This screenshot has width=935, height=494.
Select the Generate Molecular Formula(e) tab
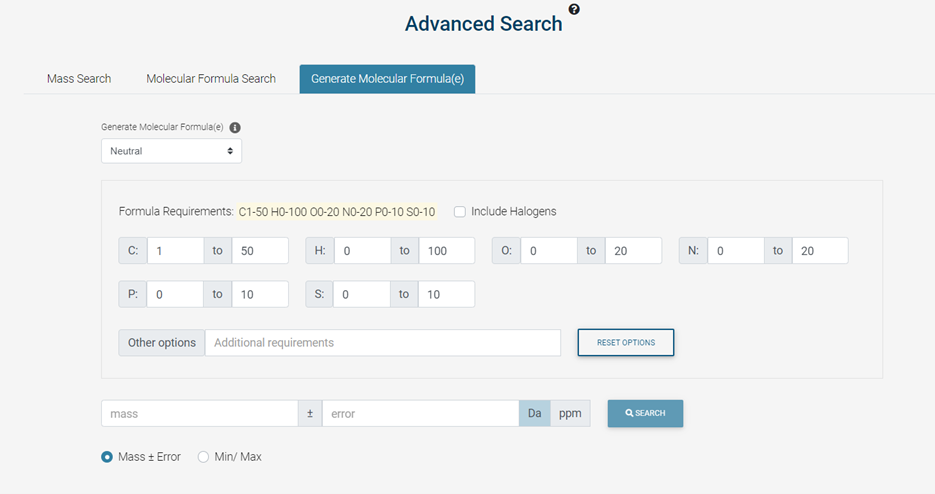tap(387, 79)
